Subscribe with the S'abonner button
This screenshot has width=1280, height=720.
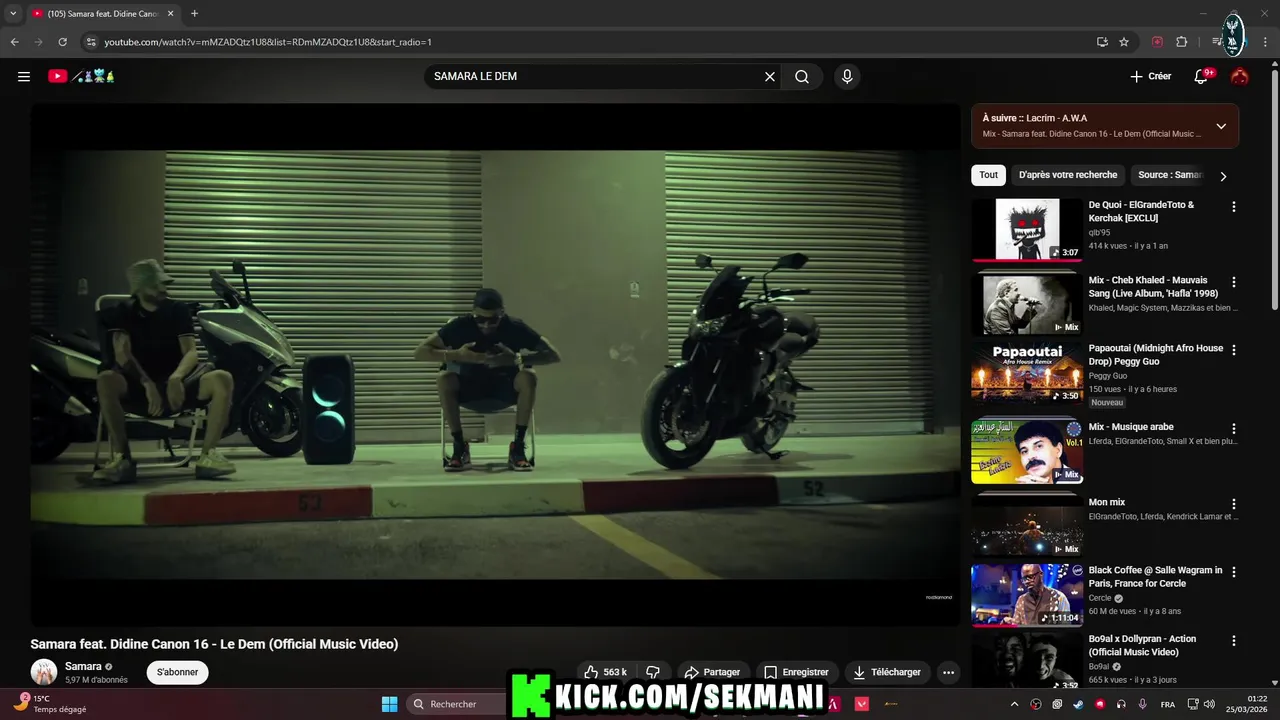click(177, 672)
